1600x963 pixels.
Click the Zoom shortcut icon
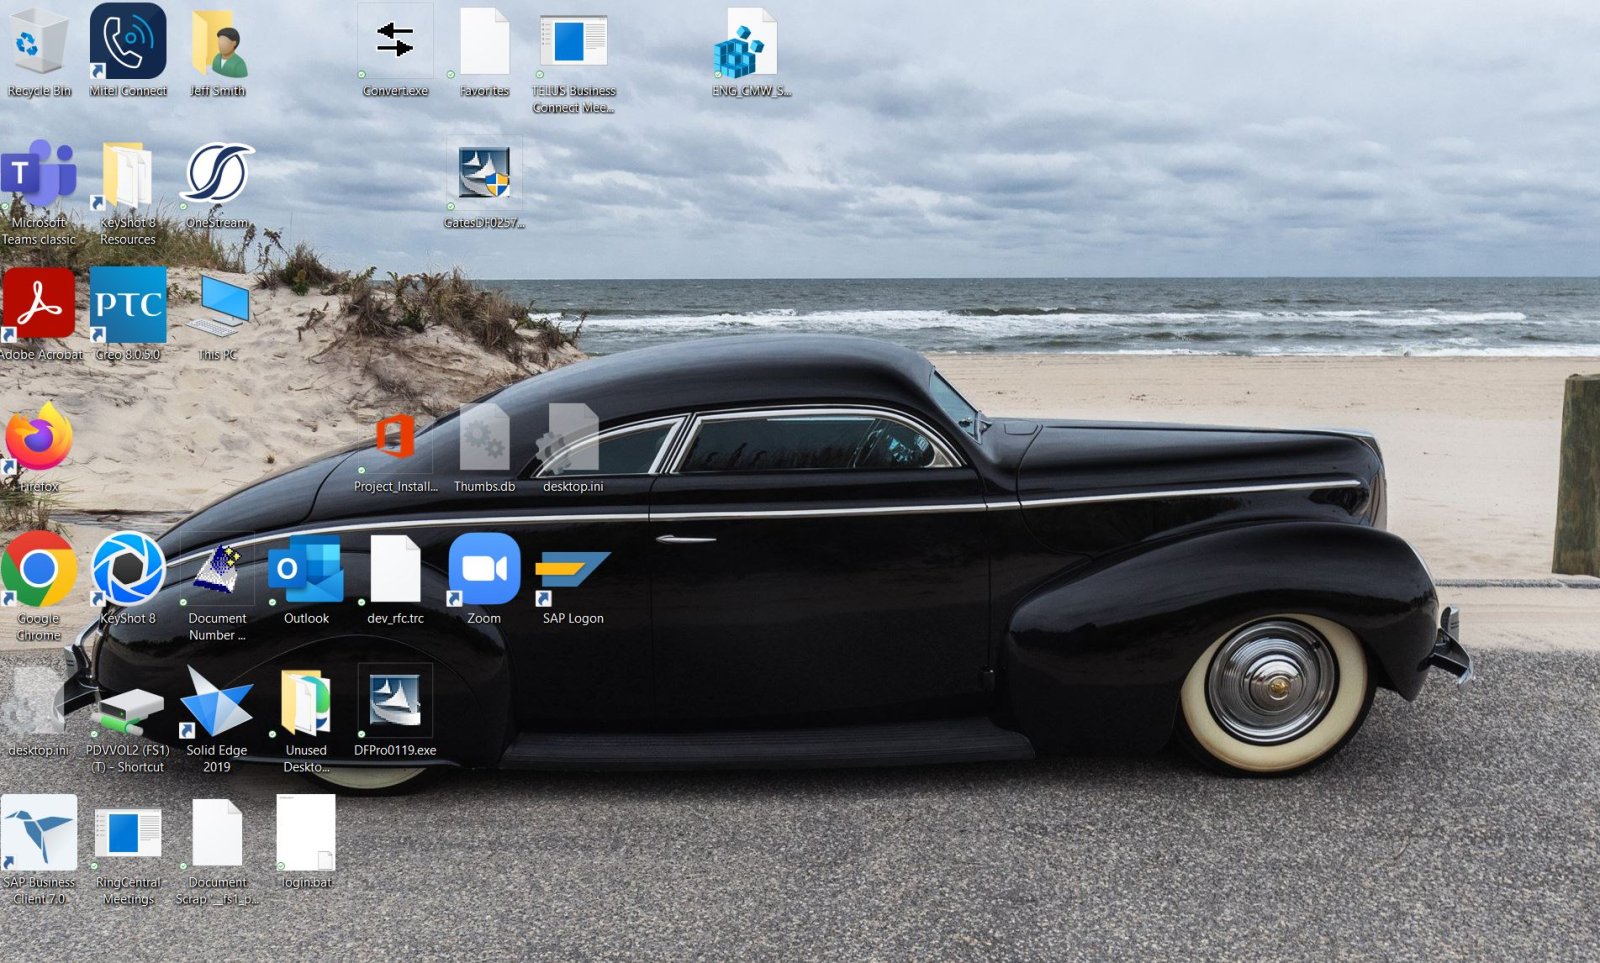tap(484, 569)
